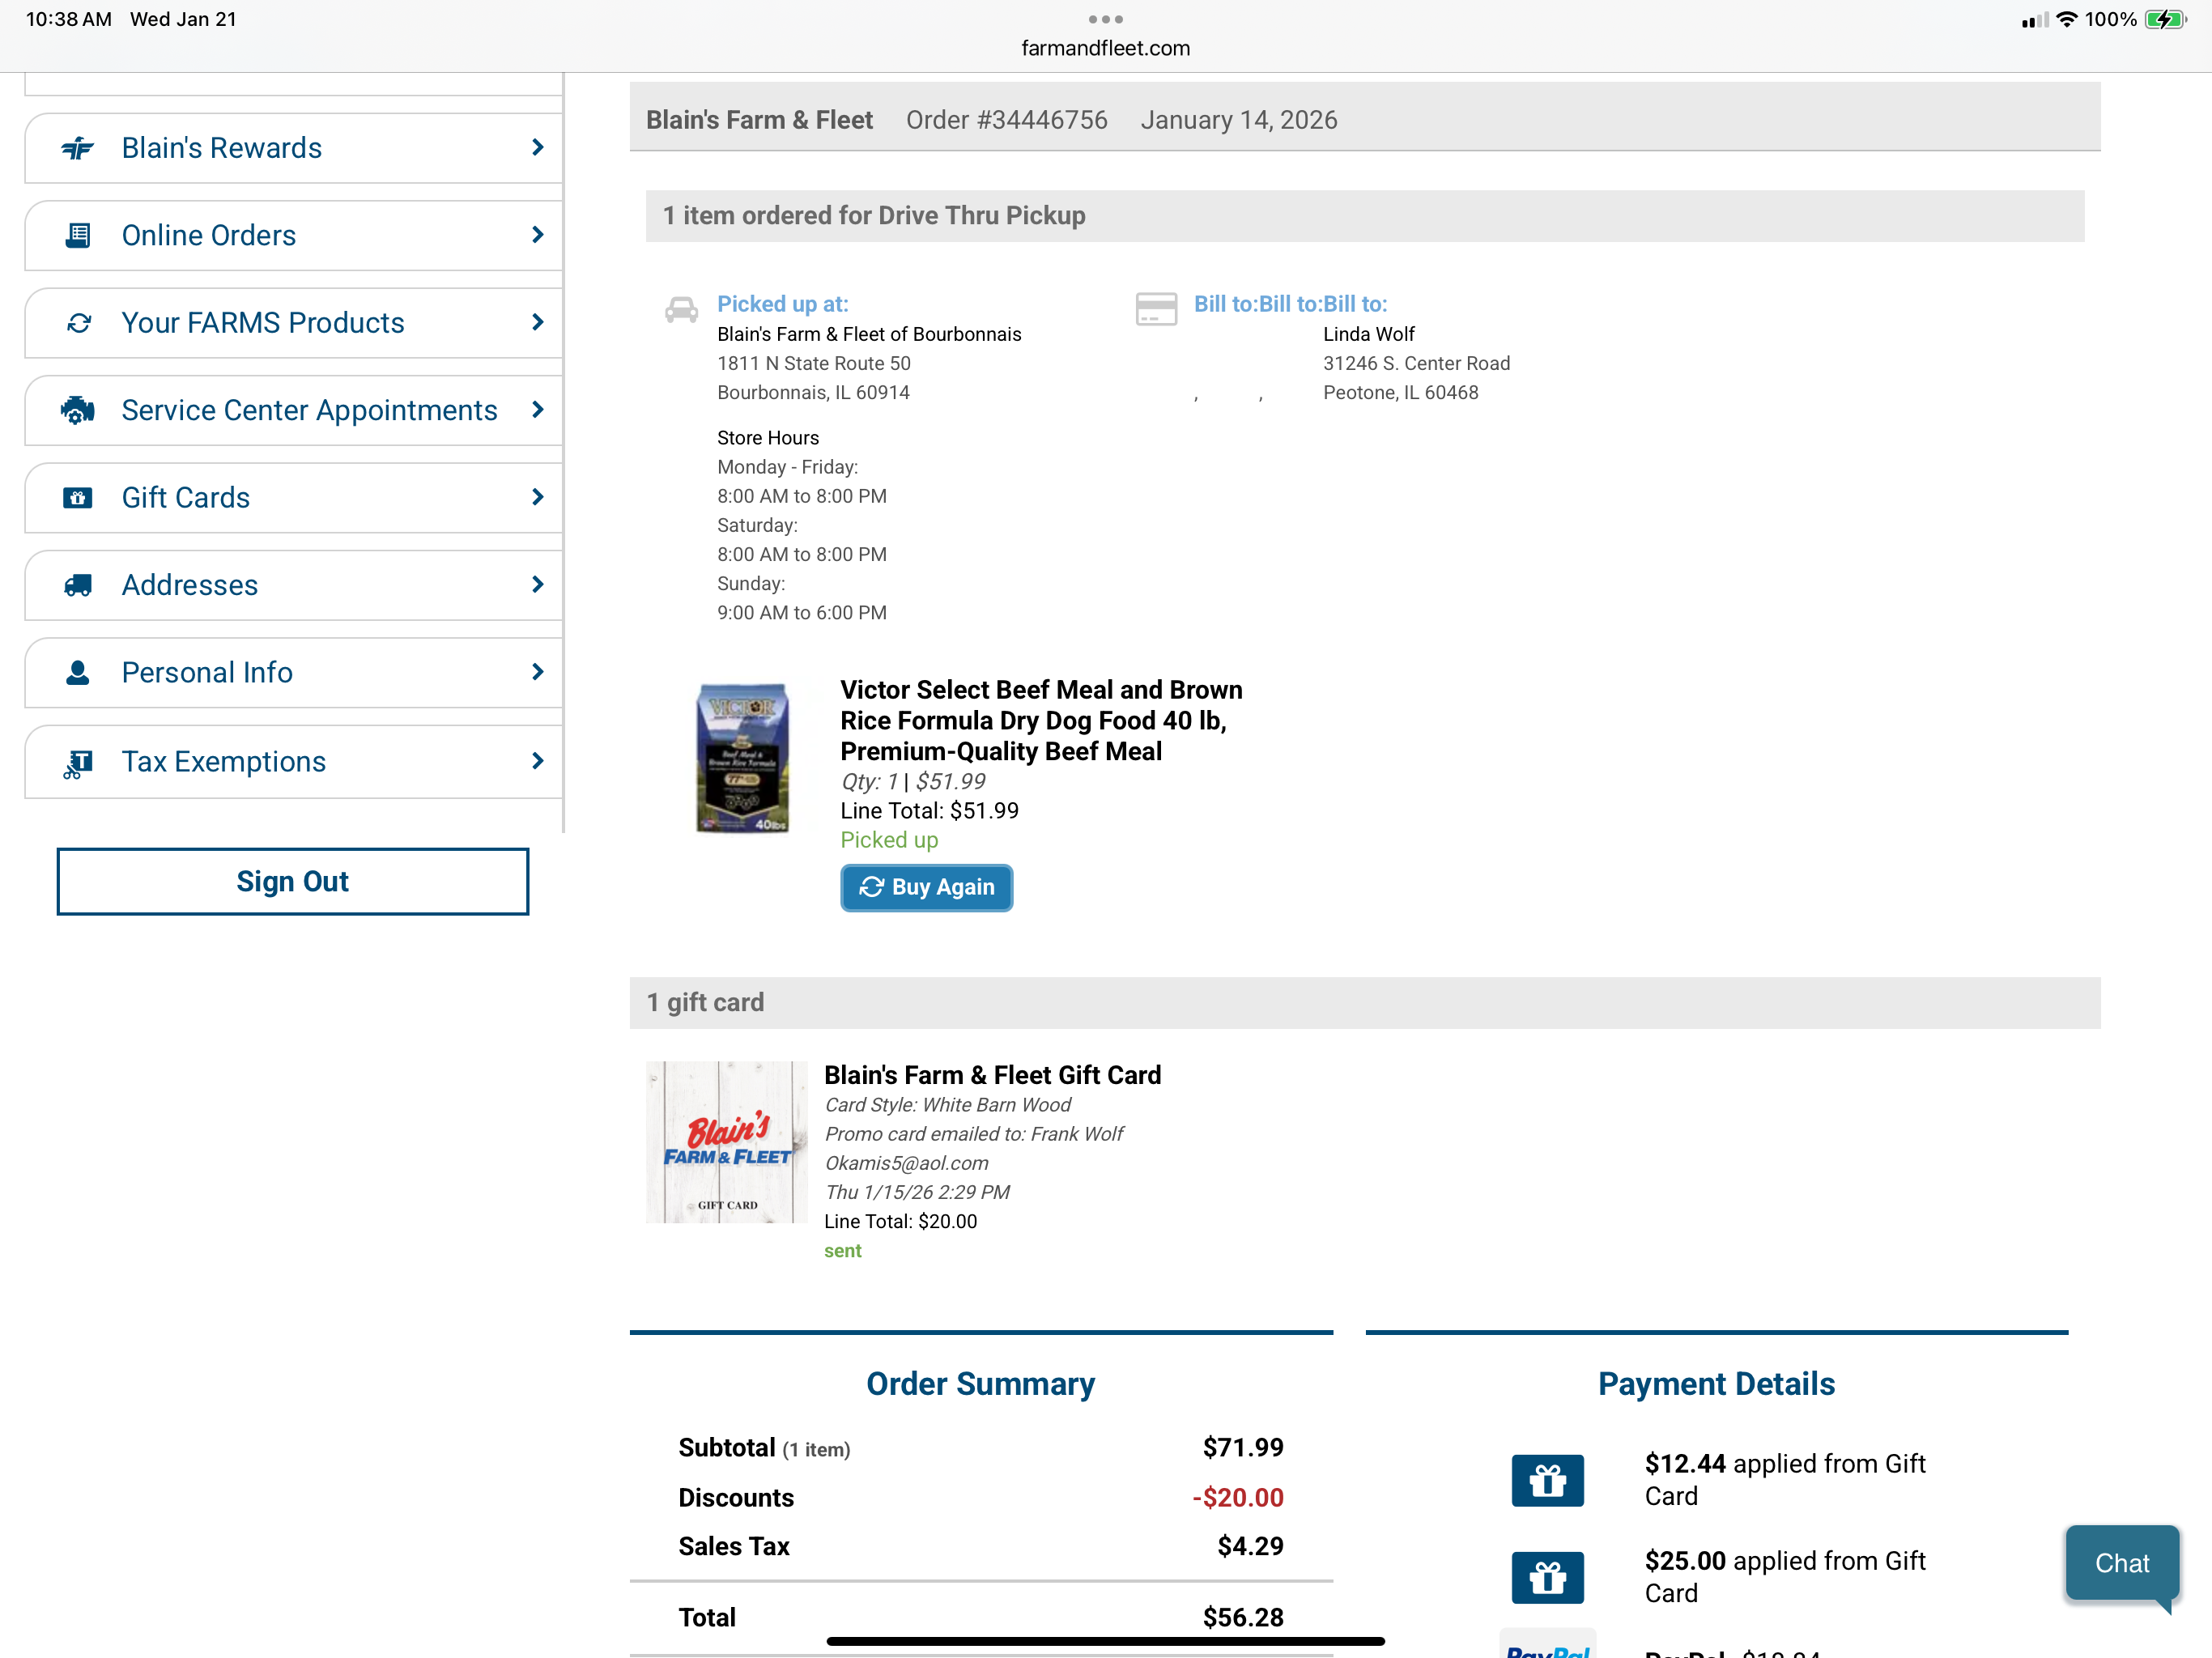
Task: Click the FARMS Products refresh icon
Action: (78, 323)
